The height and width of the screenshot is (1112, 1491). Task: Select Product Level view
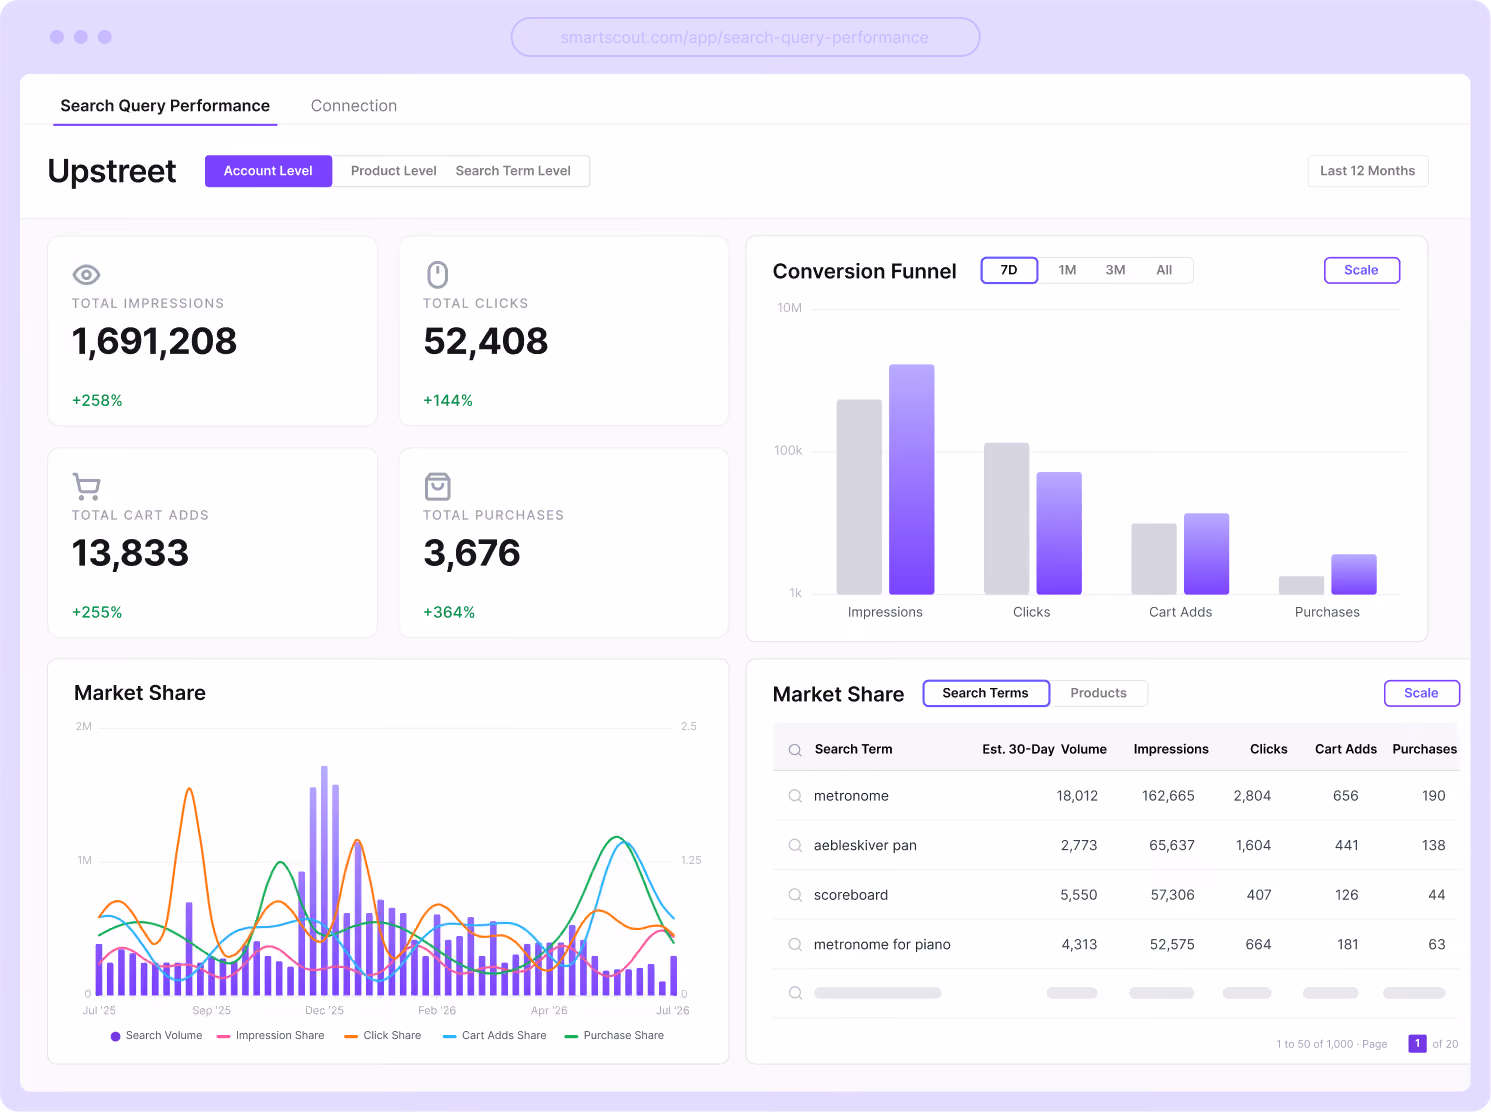(x=393, y=171)
